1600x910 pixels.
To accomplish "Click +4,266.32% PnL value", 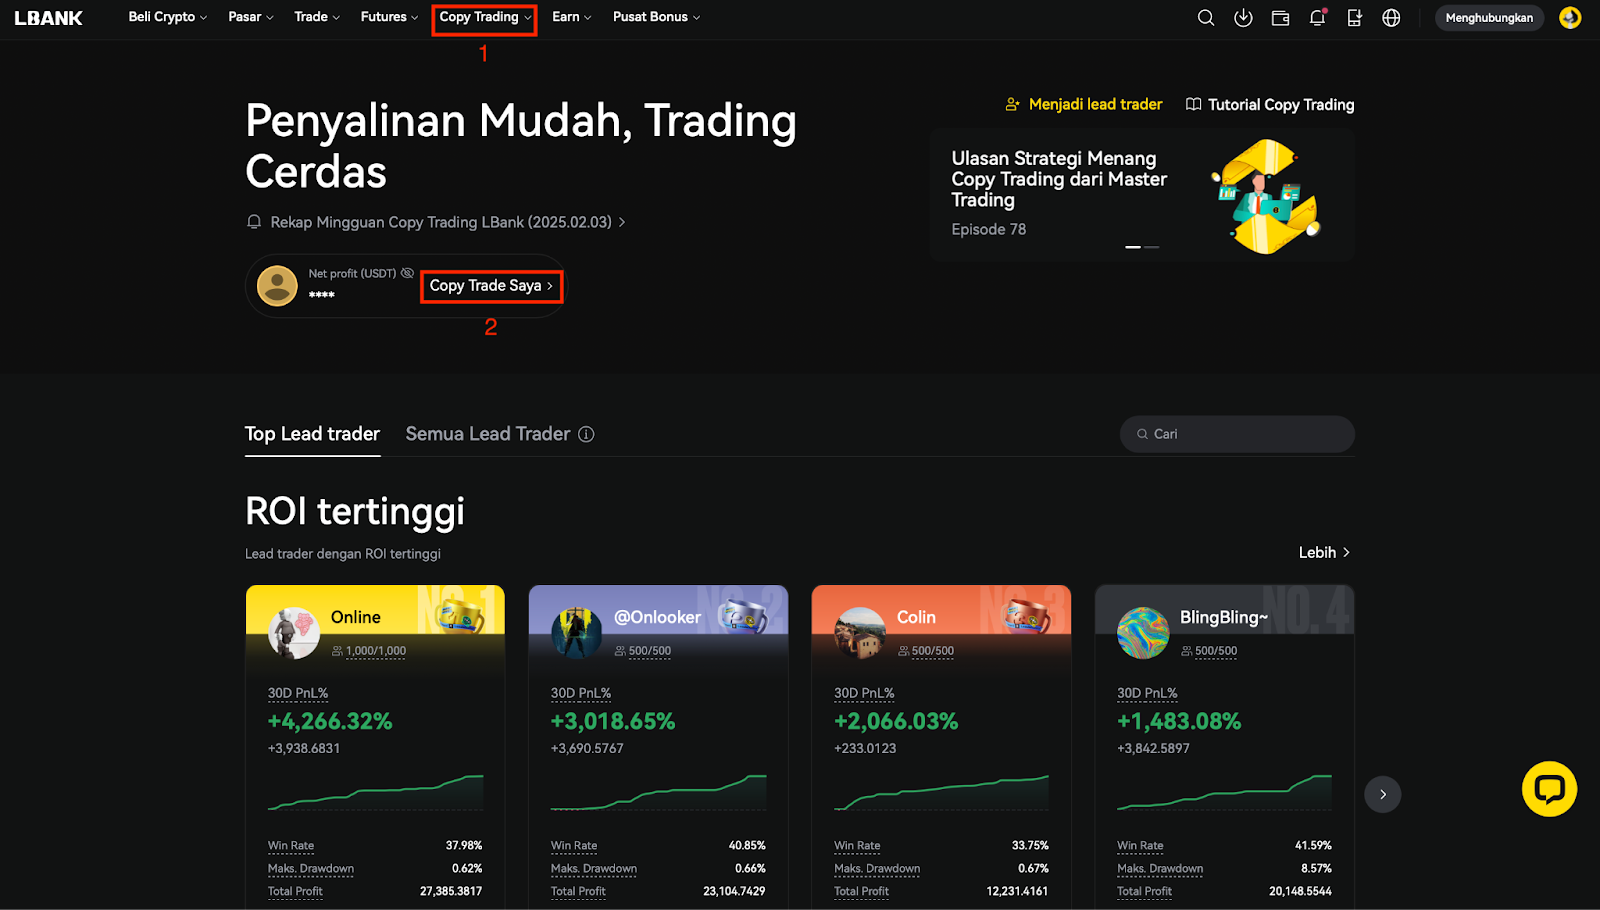I will [330, 721].
